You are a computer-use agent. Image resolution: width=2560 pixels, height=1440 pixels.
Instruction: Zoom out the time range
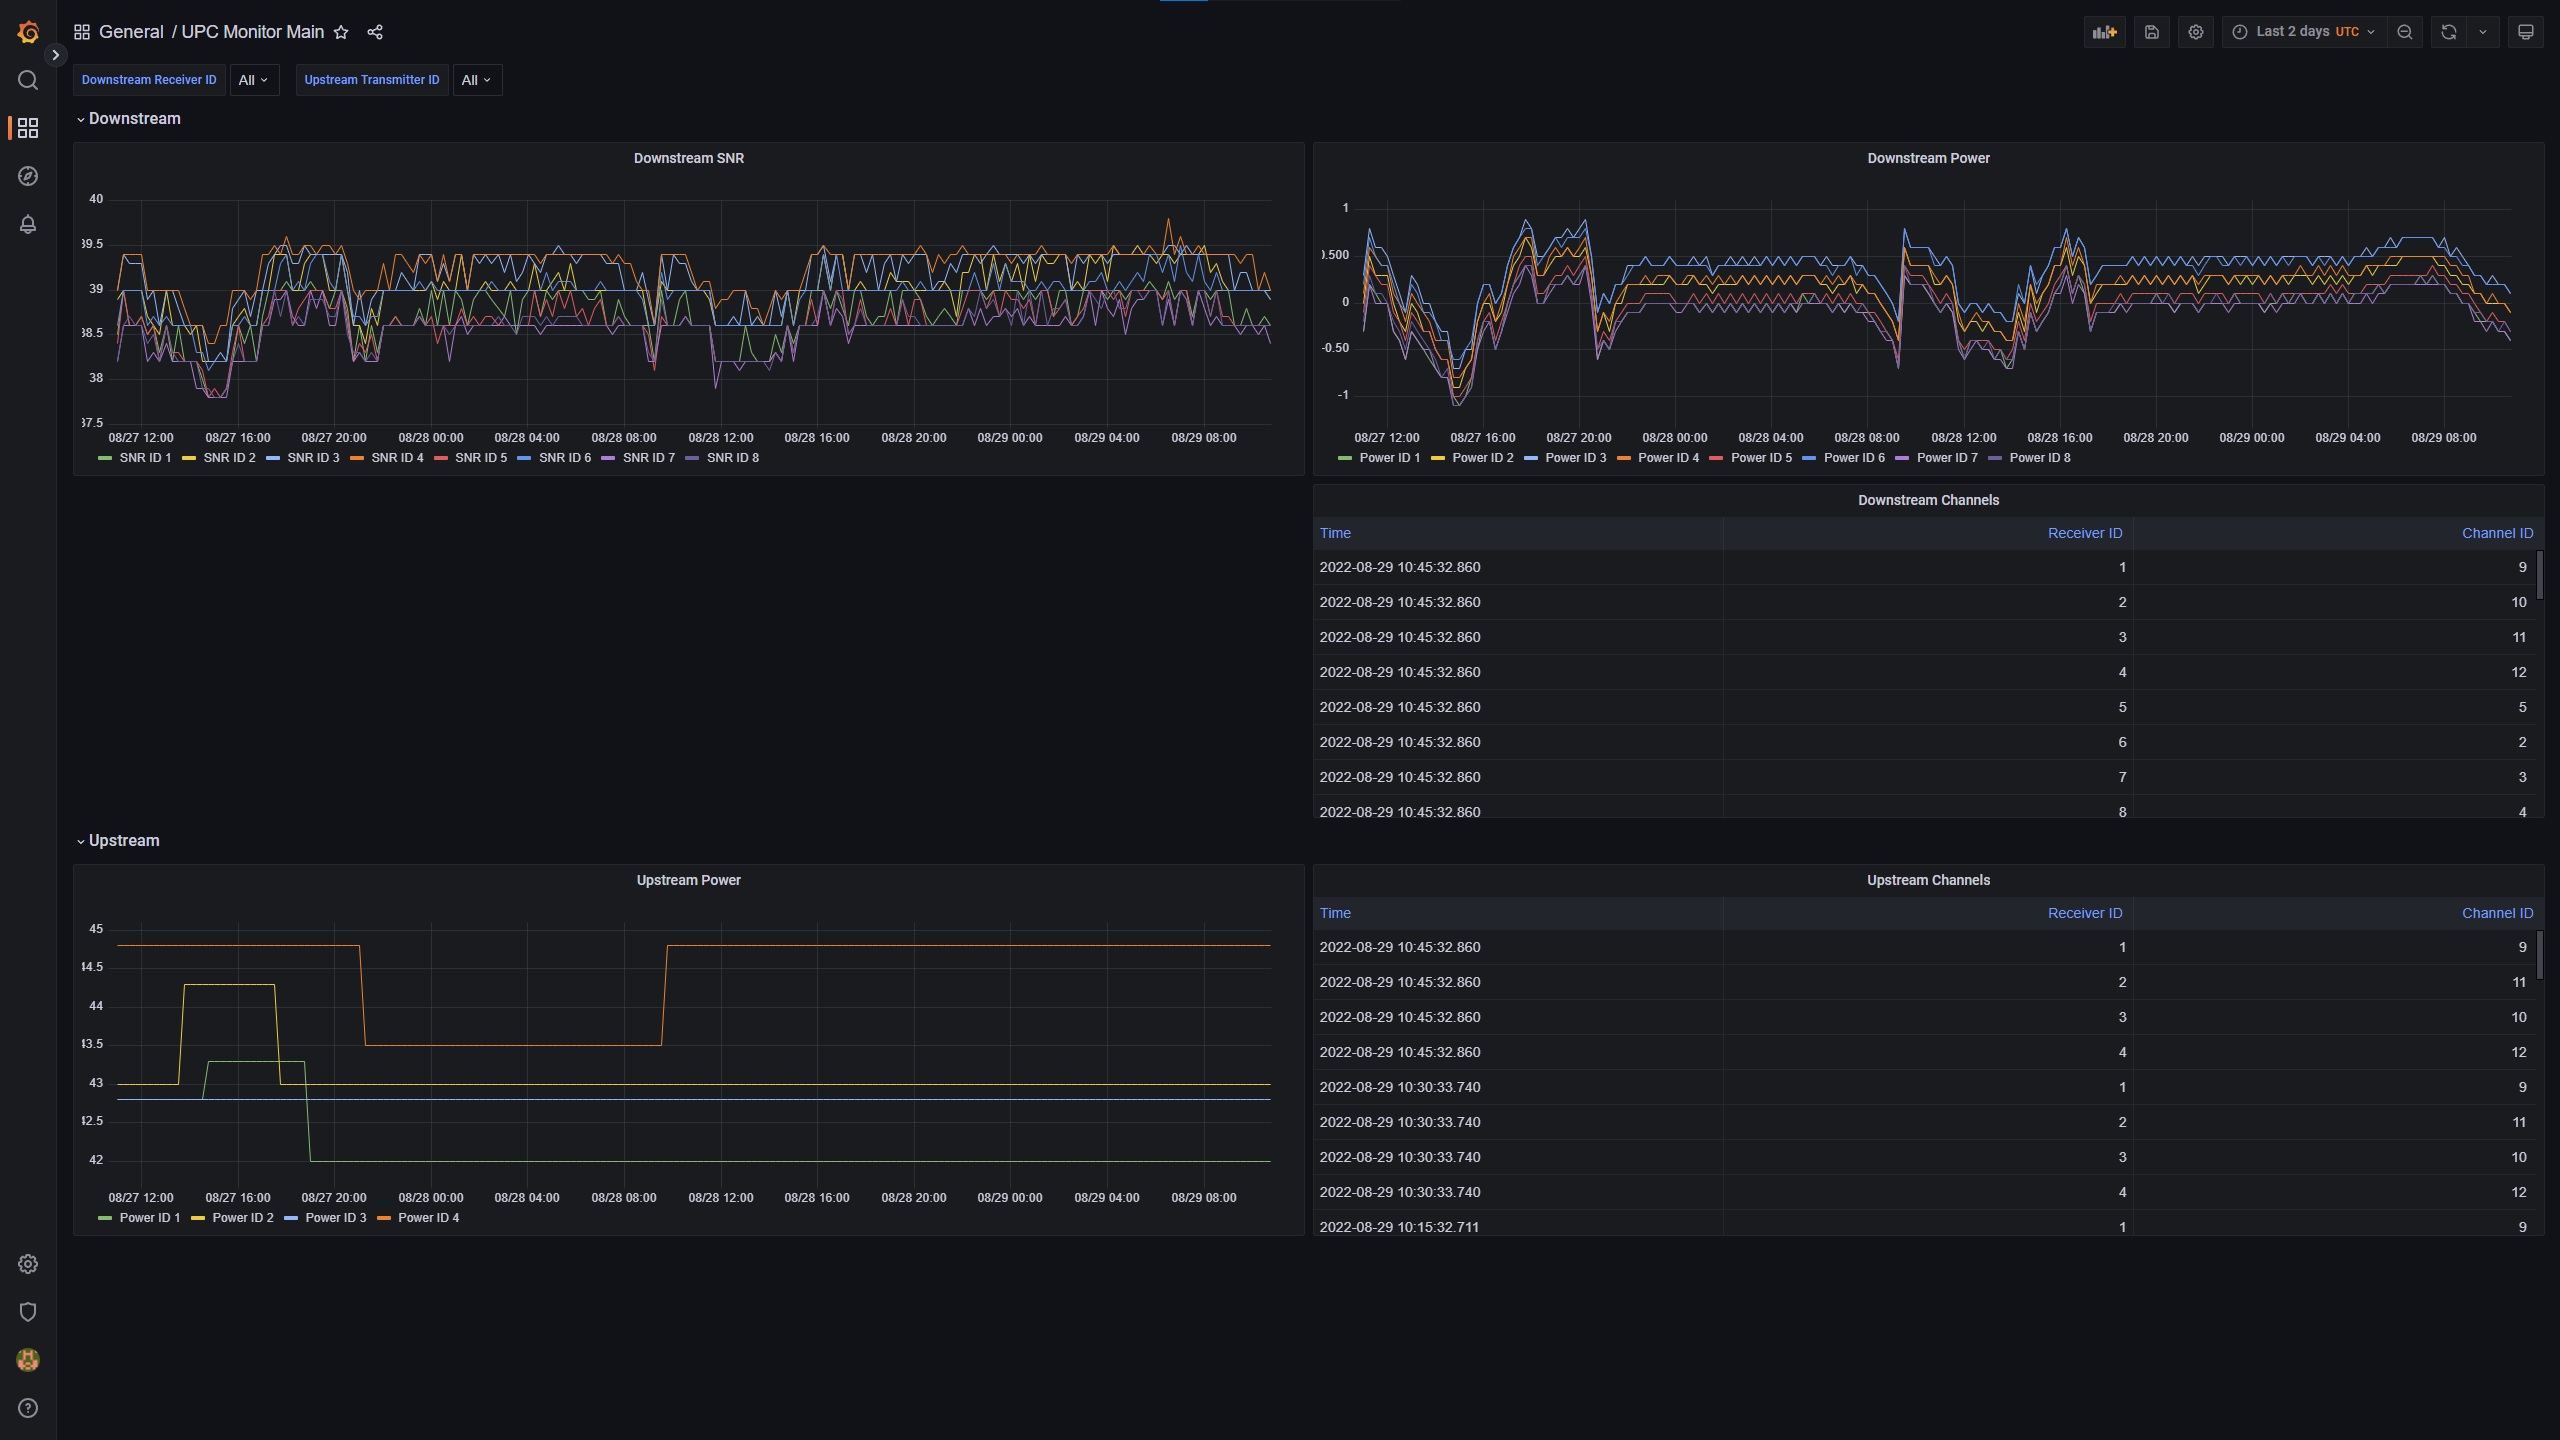click(x=2405, y=32)
